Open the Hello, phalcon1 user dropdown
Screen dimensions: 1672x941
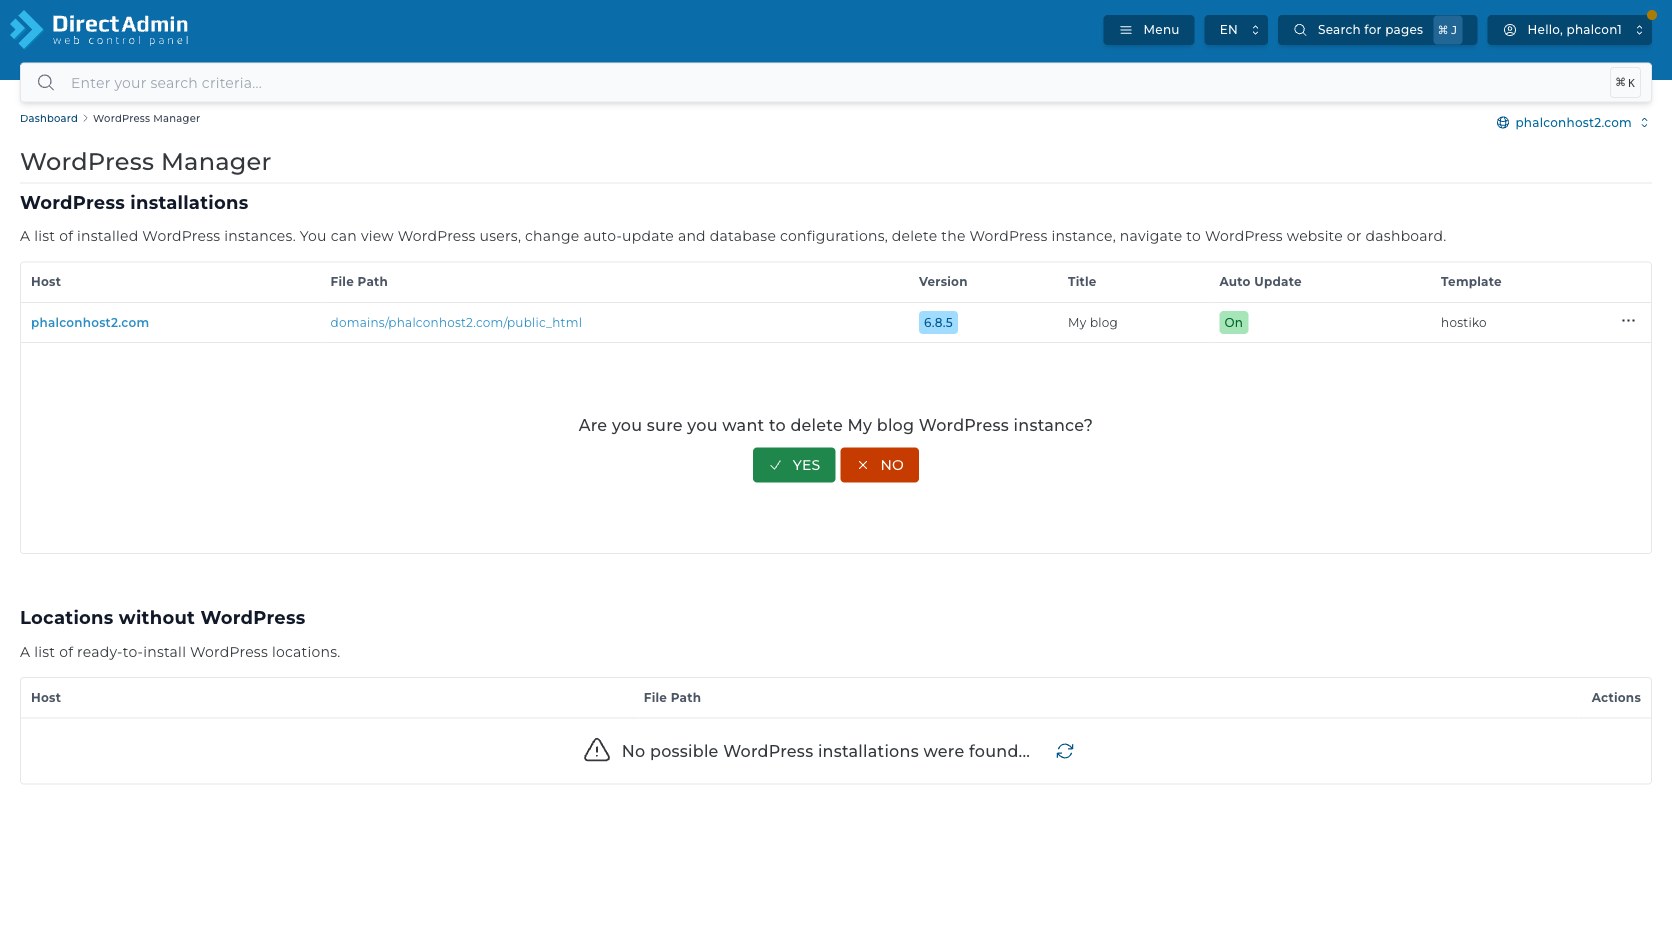tap(1569, 30)
